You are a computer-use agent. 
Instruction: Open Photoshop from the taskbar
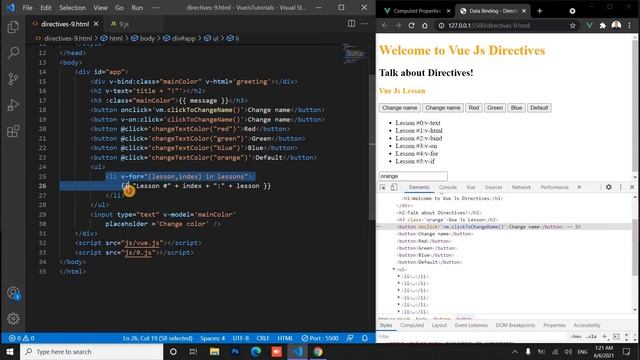click(x=235, y=351)
